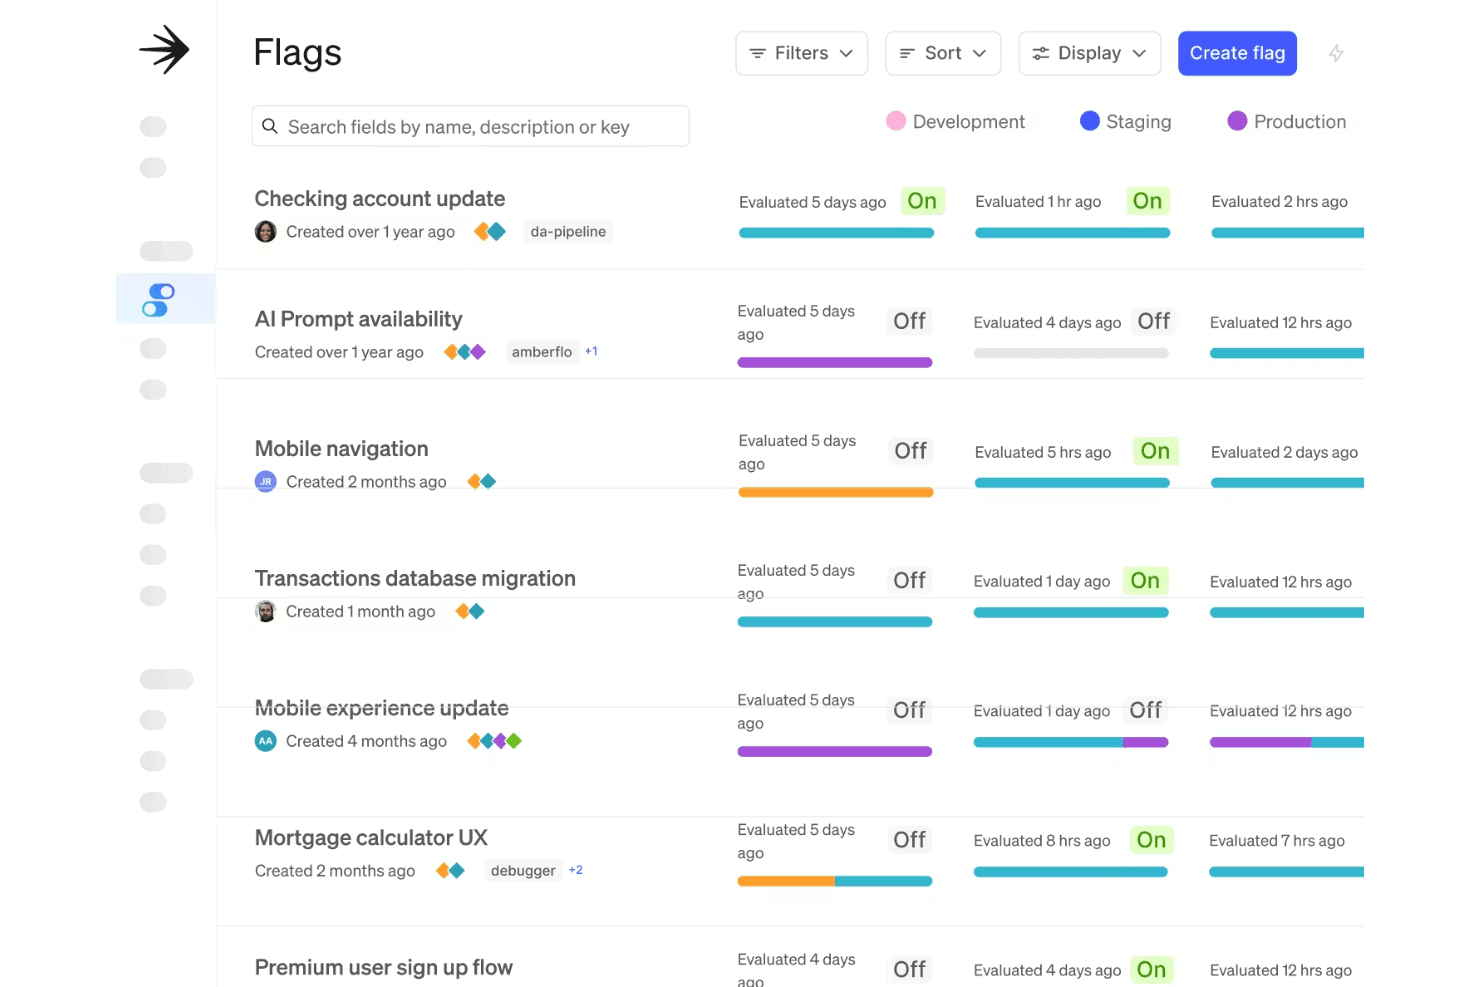Toggle Development Off for Transactions database migration
This screenshot has width=1480, height=987.
[910, 581]
